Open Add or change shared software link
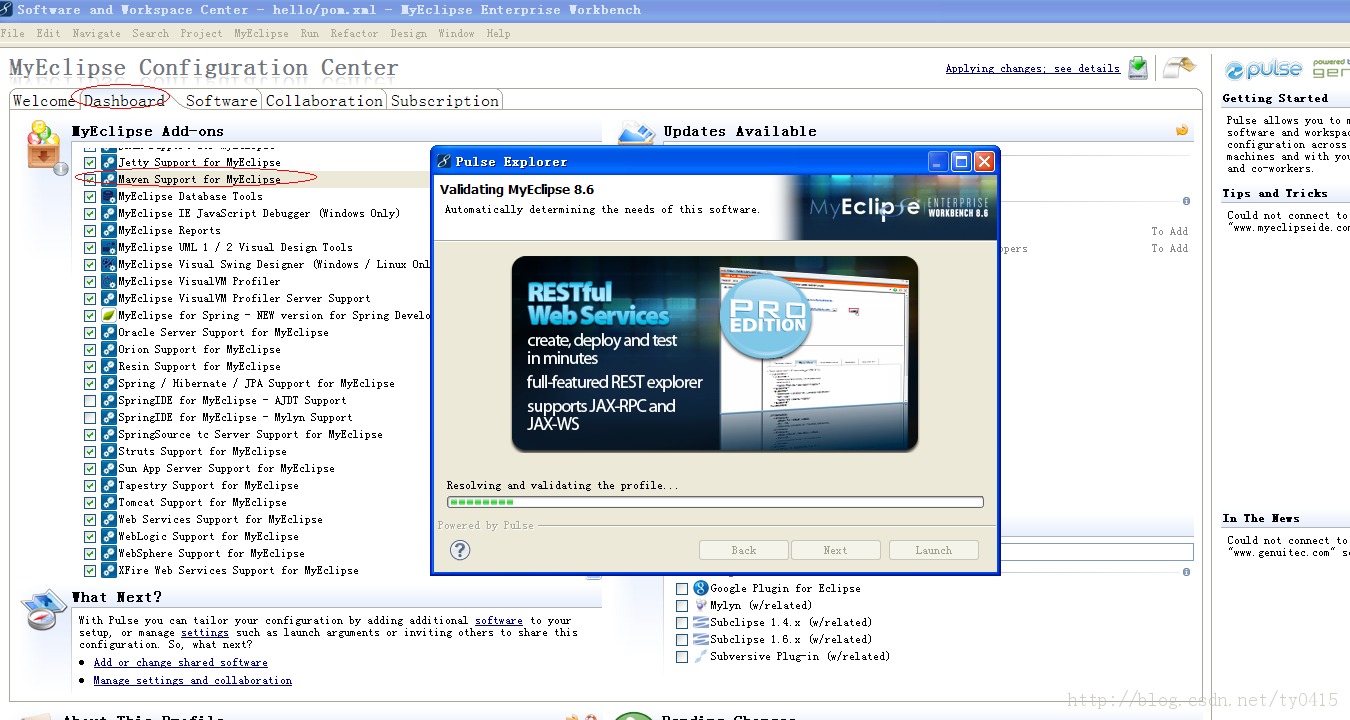Image resolution: width=1350 pixels, height=720 pixels. (181, 662)
